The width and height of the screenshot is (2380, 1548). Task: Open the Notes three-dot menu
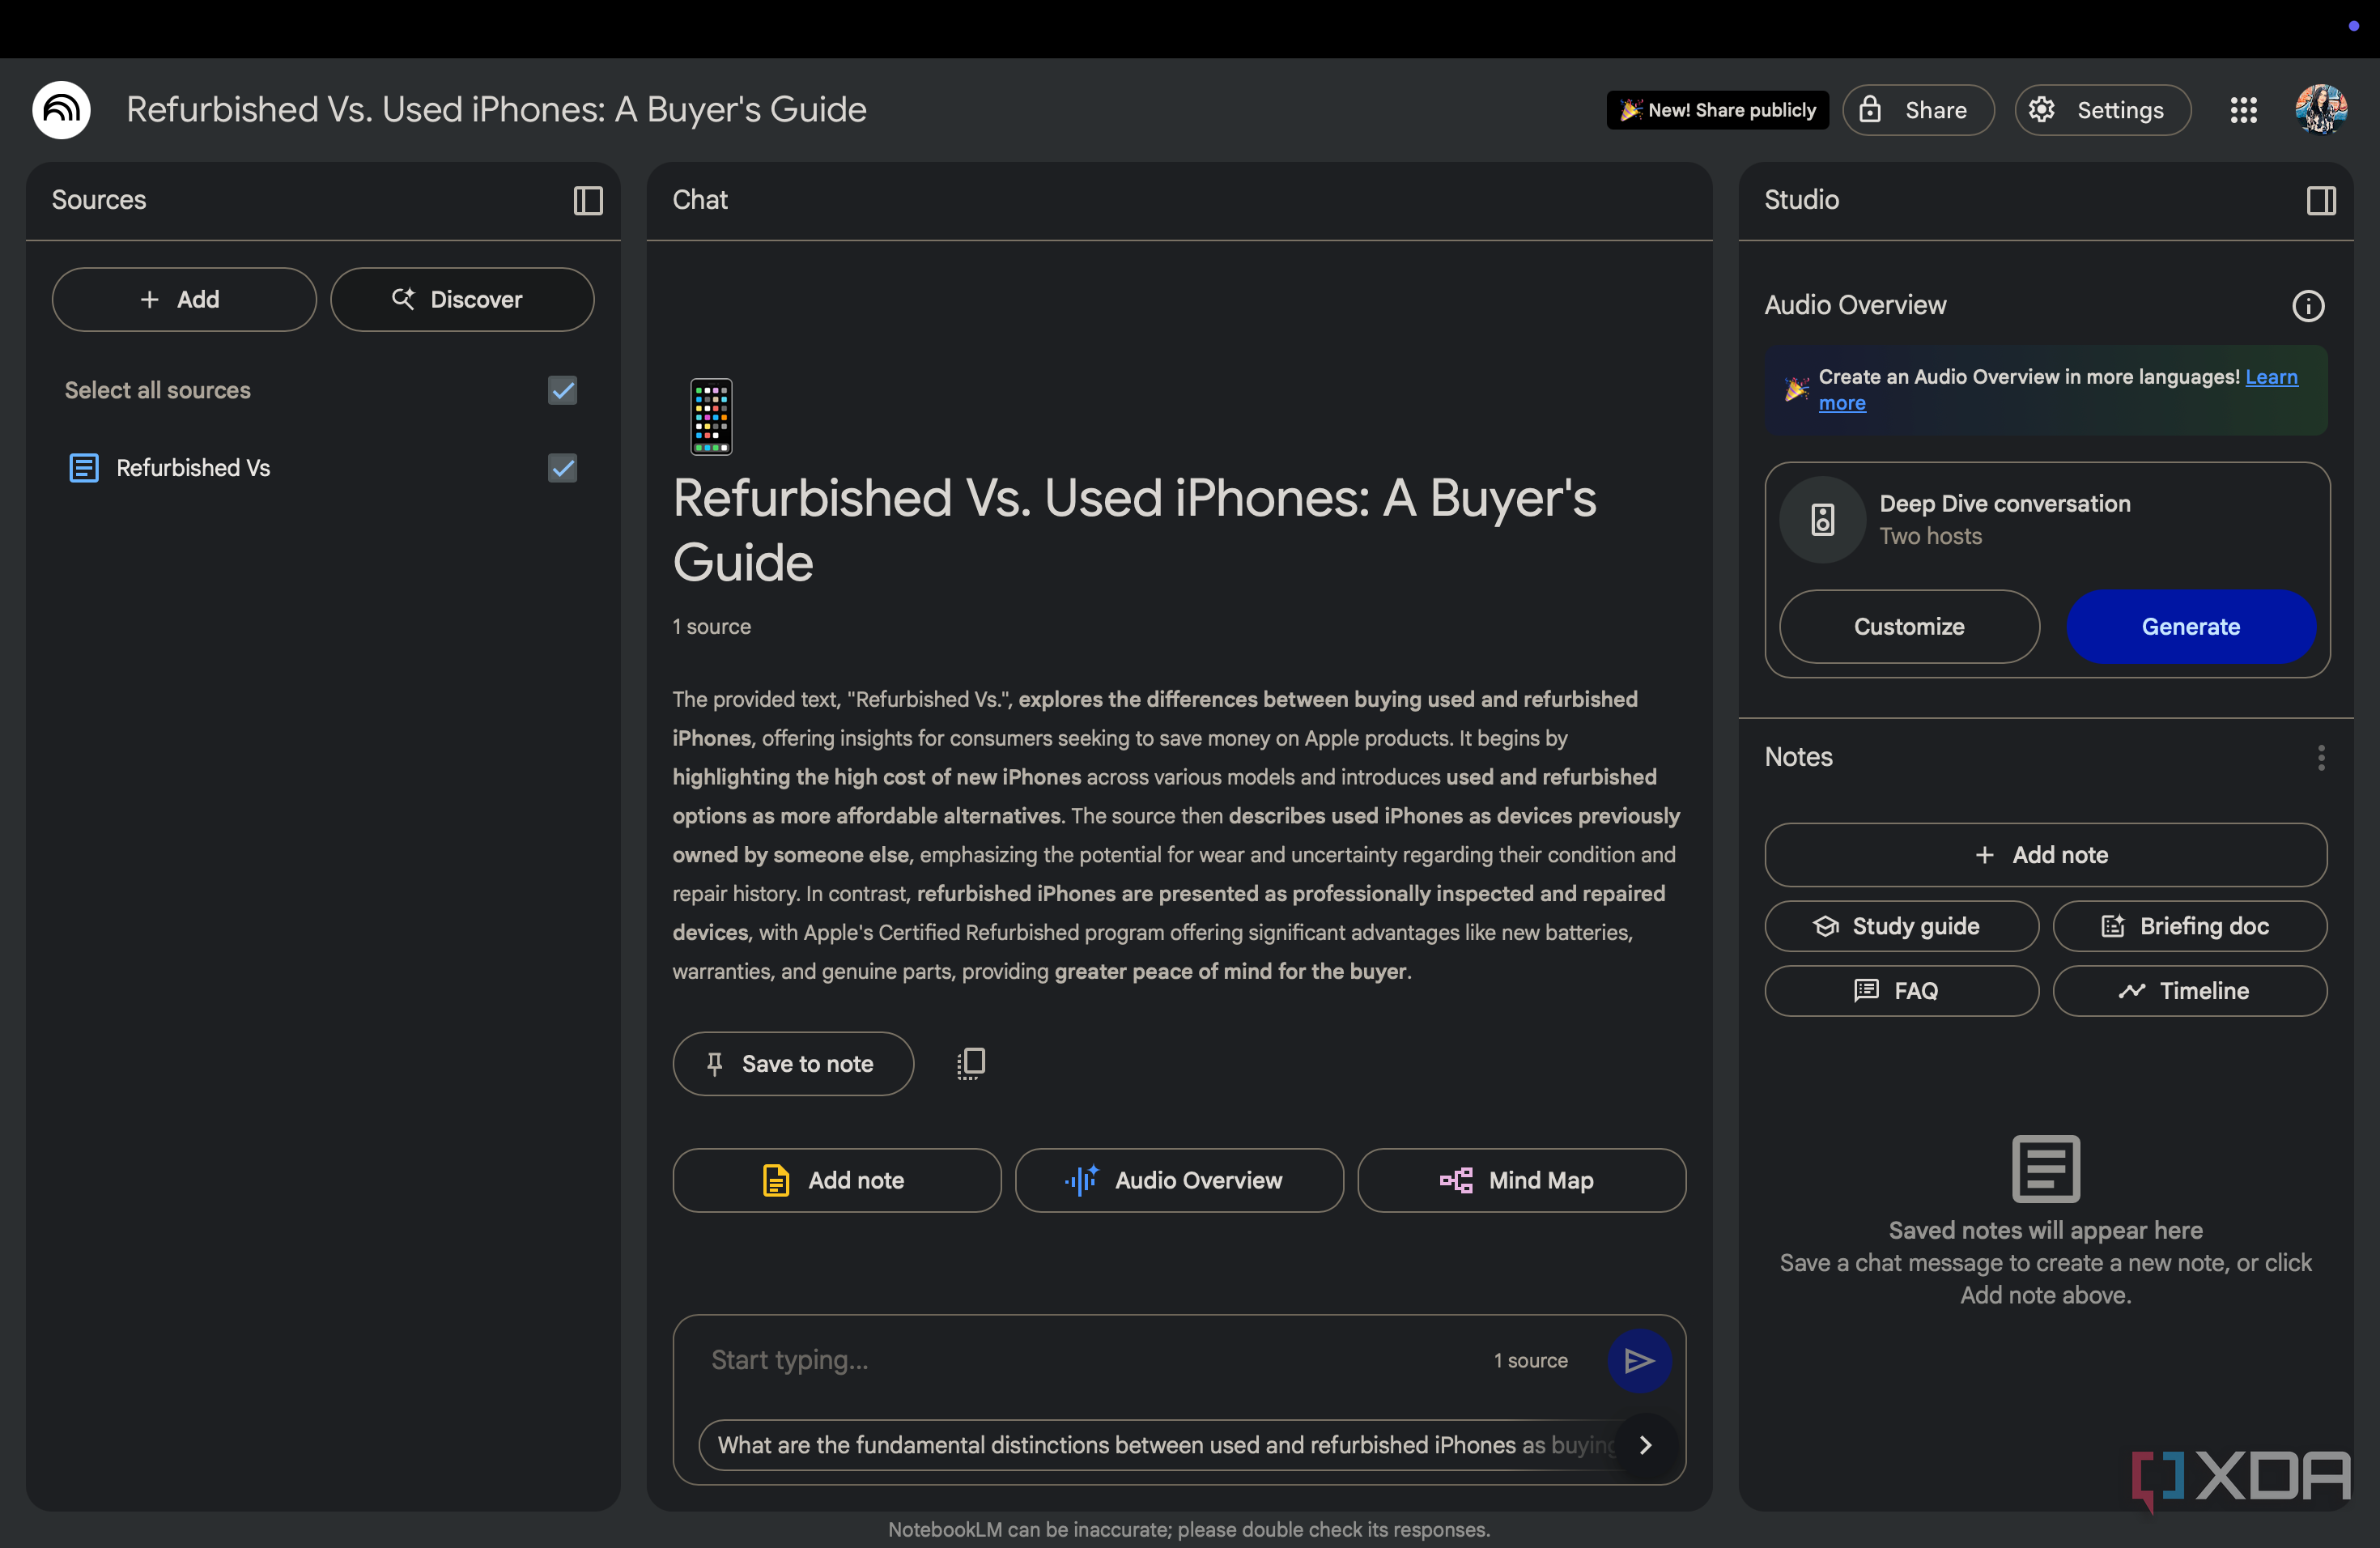click(x=2321, y=758)
